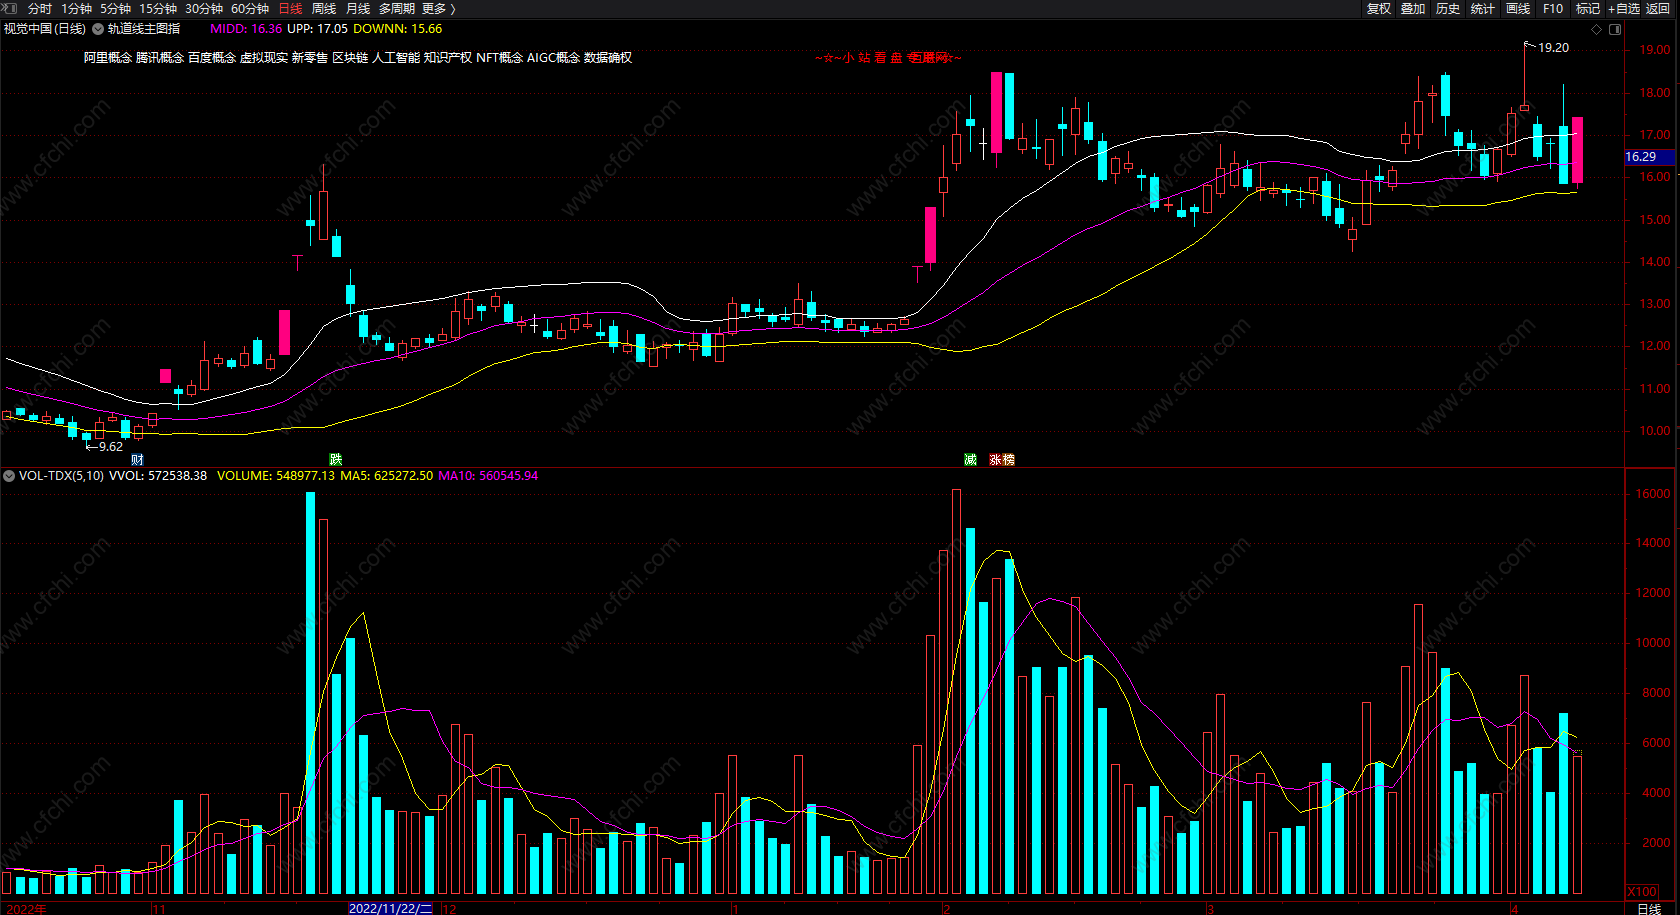1680x915 pixels.
Task: Click the 视觉中国(日线) stock title
Action: point(45,29)
